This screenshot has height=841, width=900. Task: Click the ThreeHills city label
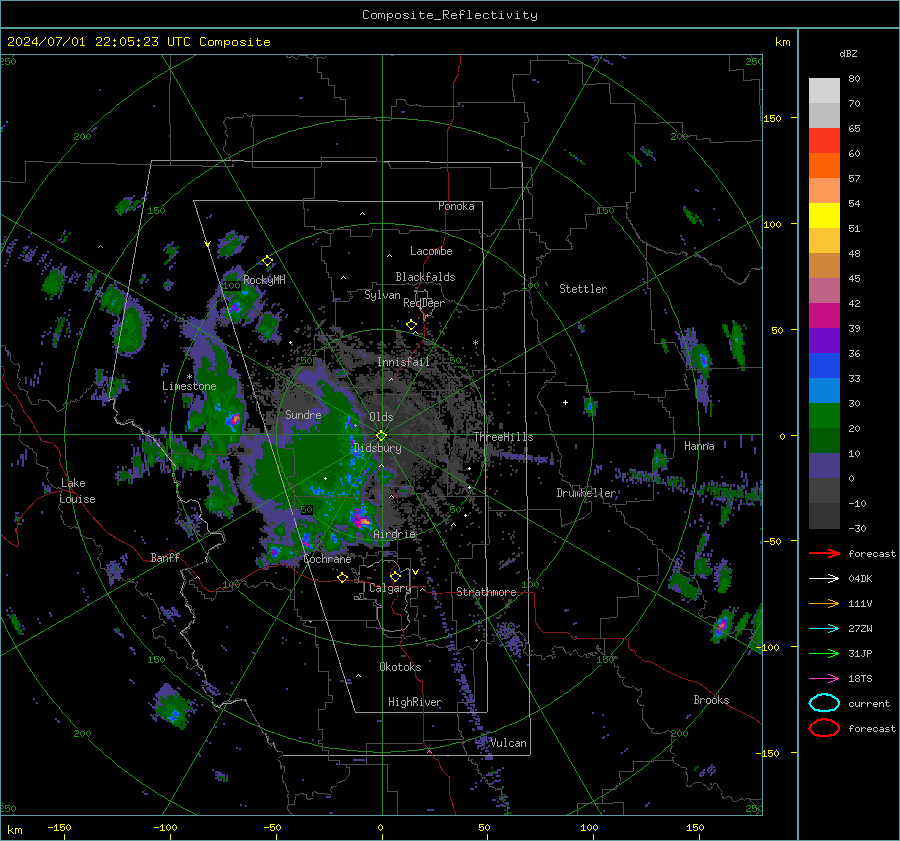tap(503, 437)
